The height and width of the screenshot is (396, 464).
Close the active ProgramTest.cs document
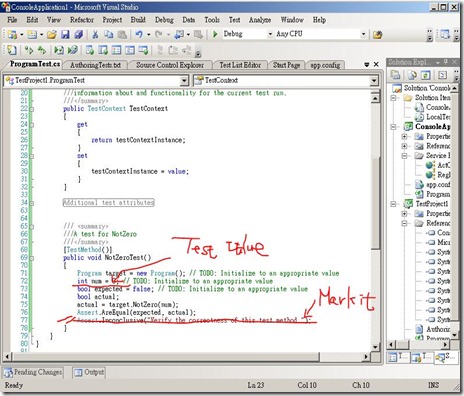pyautogui.click(x=376, y=64)
